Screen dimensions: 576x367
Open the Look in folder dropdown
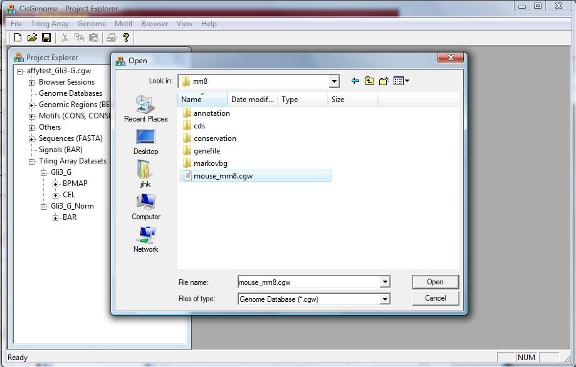point(334,81)
